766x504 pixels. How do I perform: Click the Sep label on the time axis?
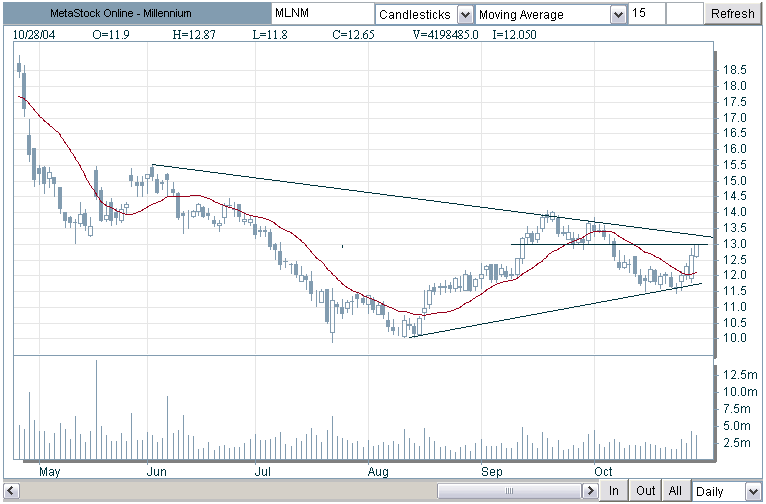[491, 472]
